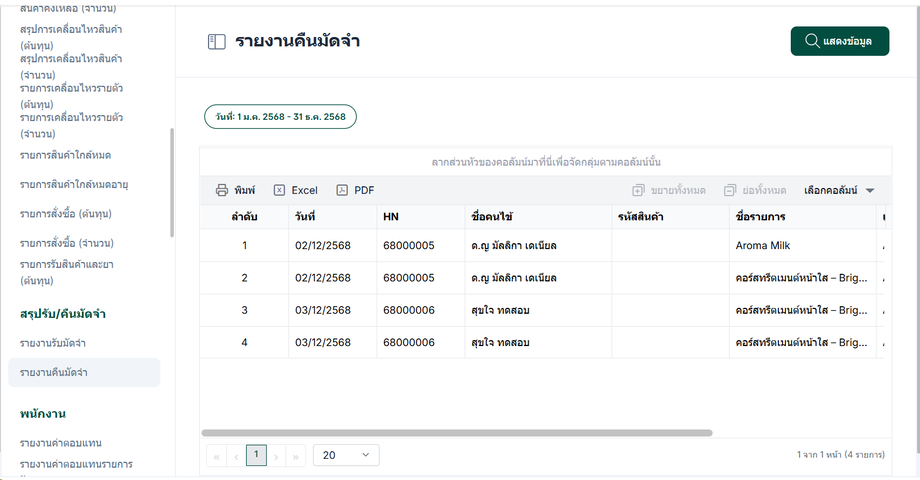The width and height of the screenshot is (920, 480).
Task: Open สรุปการเคลื่อนไหวสินค้า (จำนวน) in sidebar
Action: tap(71, 66)
